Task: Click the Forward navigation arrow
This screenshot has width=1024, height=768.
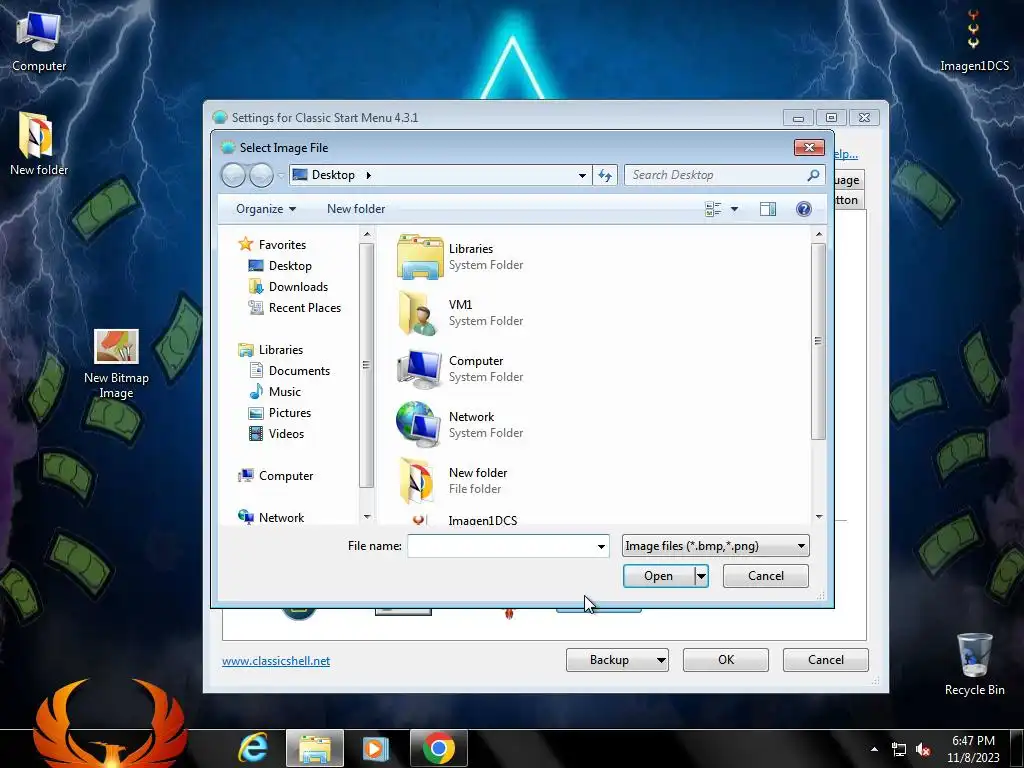Action: [x=261, y=175]
